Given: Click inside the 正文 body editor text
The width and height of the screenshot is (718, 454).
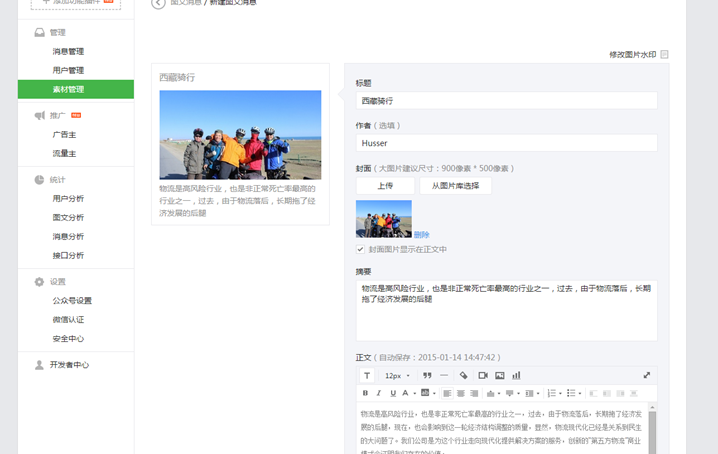Looking at the screenshot, I should pyautogui.click(x=501, y=427).
